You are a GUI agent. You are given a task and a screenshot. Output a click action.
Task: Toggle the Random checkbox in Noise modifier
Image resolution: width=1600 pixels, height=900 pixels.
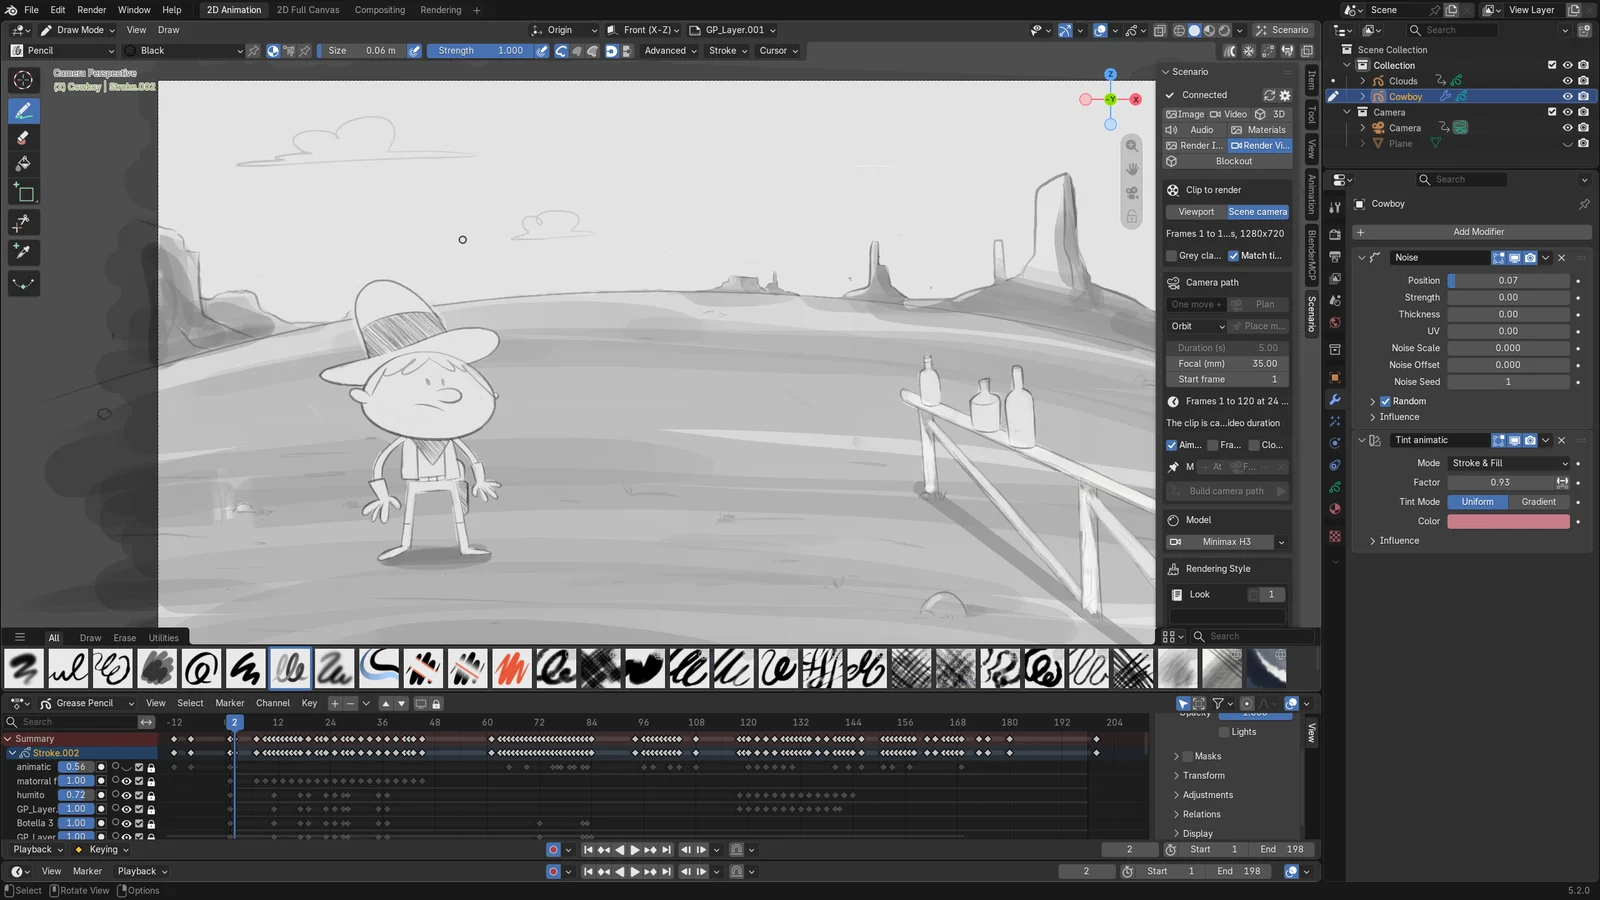click(1386, 401)
